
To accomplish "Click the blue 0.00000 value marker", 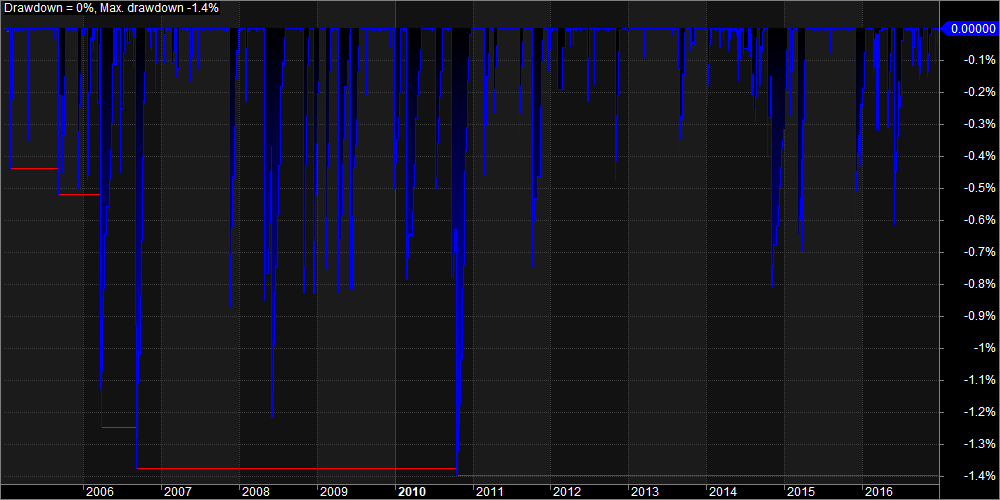I will click(x=969, y=28).
